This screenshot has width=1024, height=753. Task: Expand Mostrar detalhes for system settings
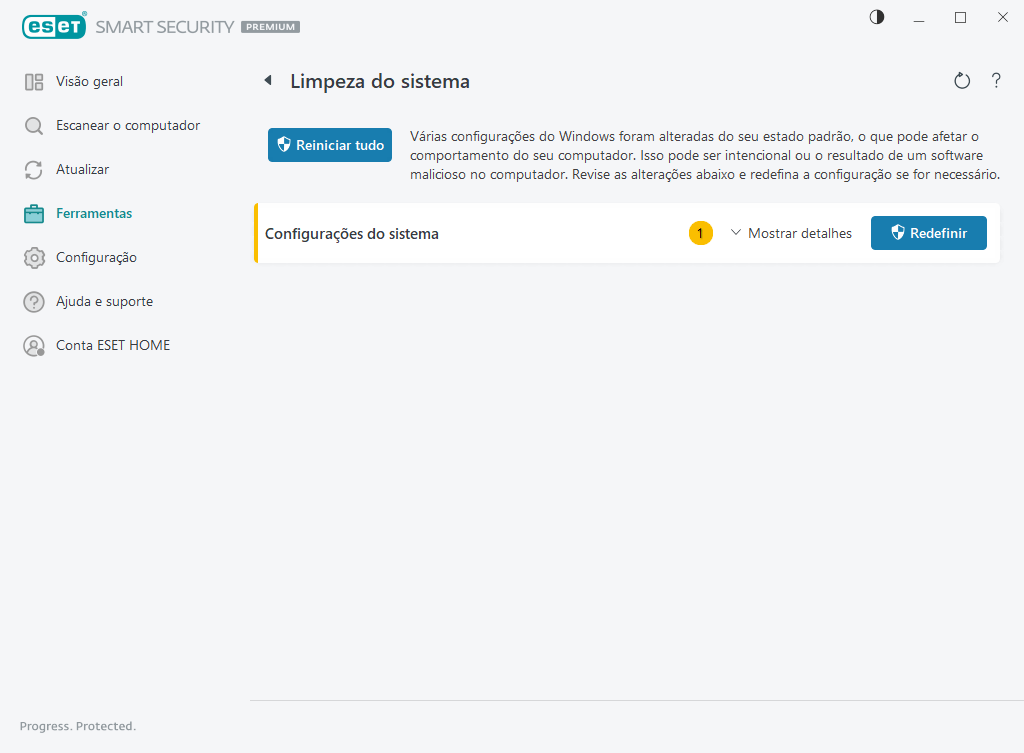[791, 233]
